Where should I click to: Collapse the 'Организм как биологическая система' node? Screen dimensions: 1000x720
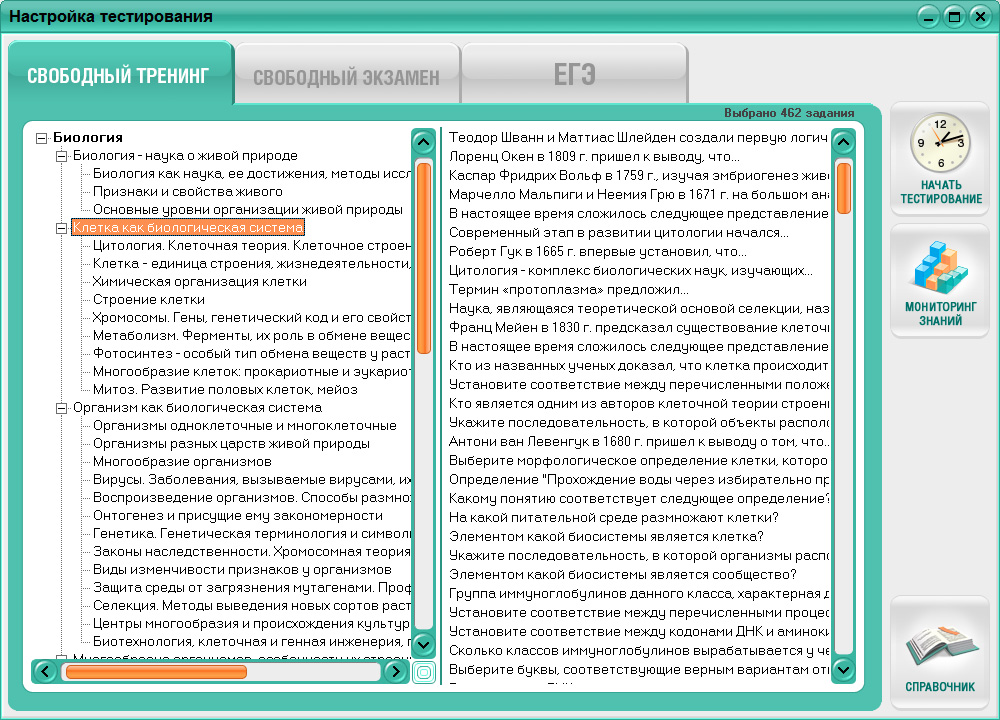pos(61,408)
